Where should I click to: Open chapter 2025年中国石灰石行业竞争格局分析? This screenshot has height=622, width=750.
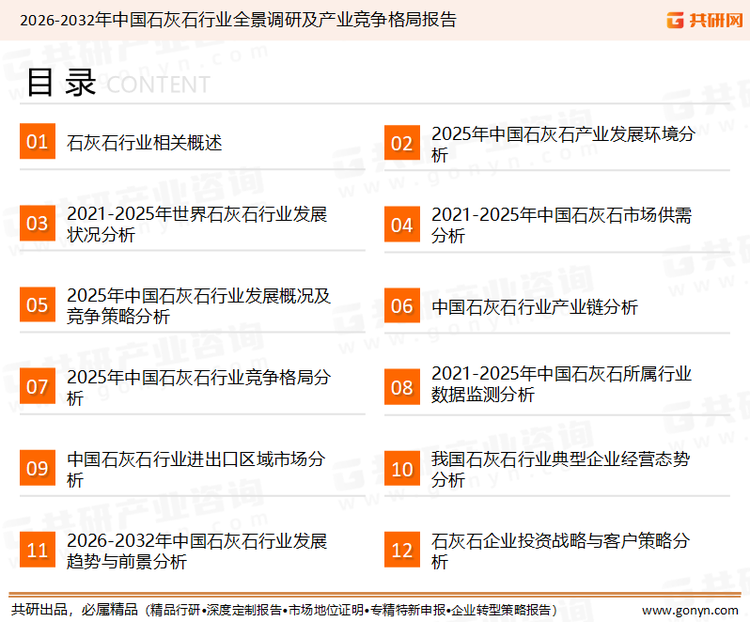click(199, 388)
